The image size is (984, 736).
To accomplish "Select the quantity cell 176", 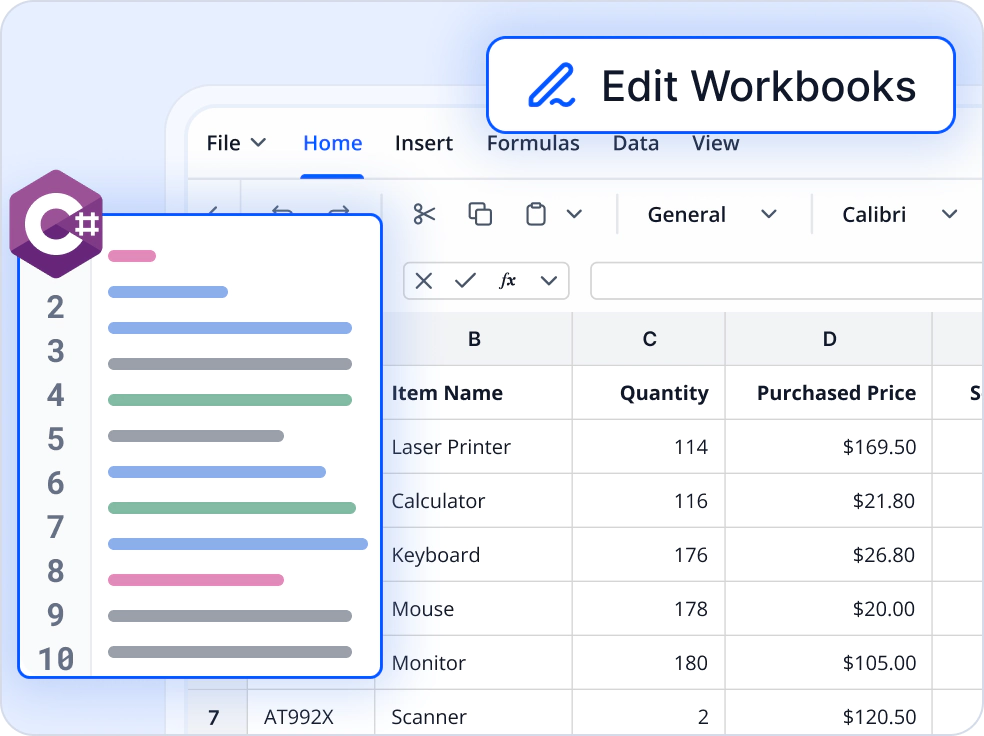I will click(649, 555).
